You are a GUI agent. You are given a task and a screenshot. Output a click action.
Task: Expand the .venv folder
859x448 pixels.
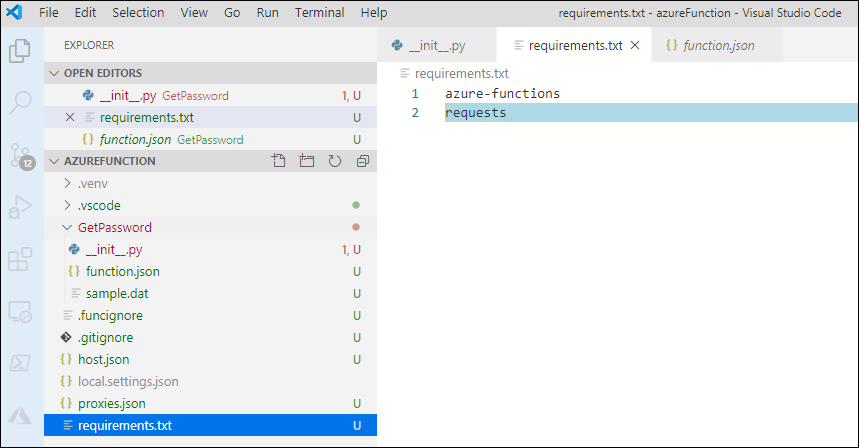[67, 183]
